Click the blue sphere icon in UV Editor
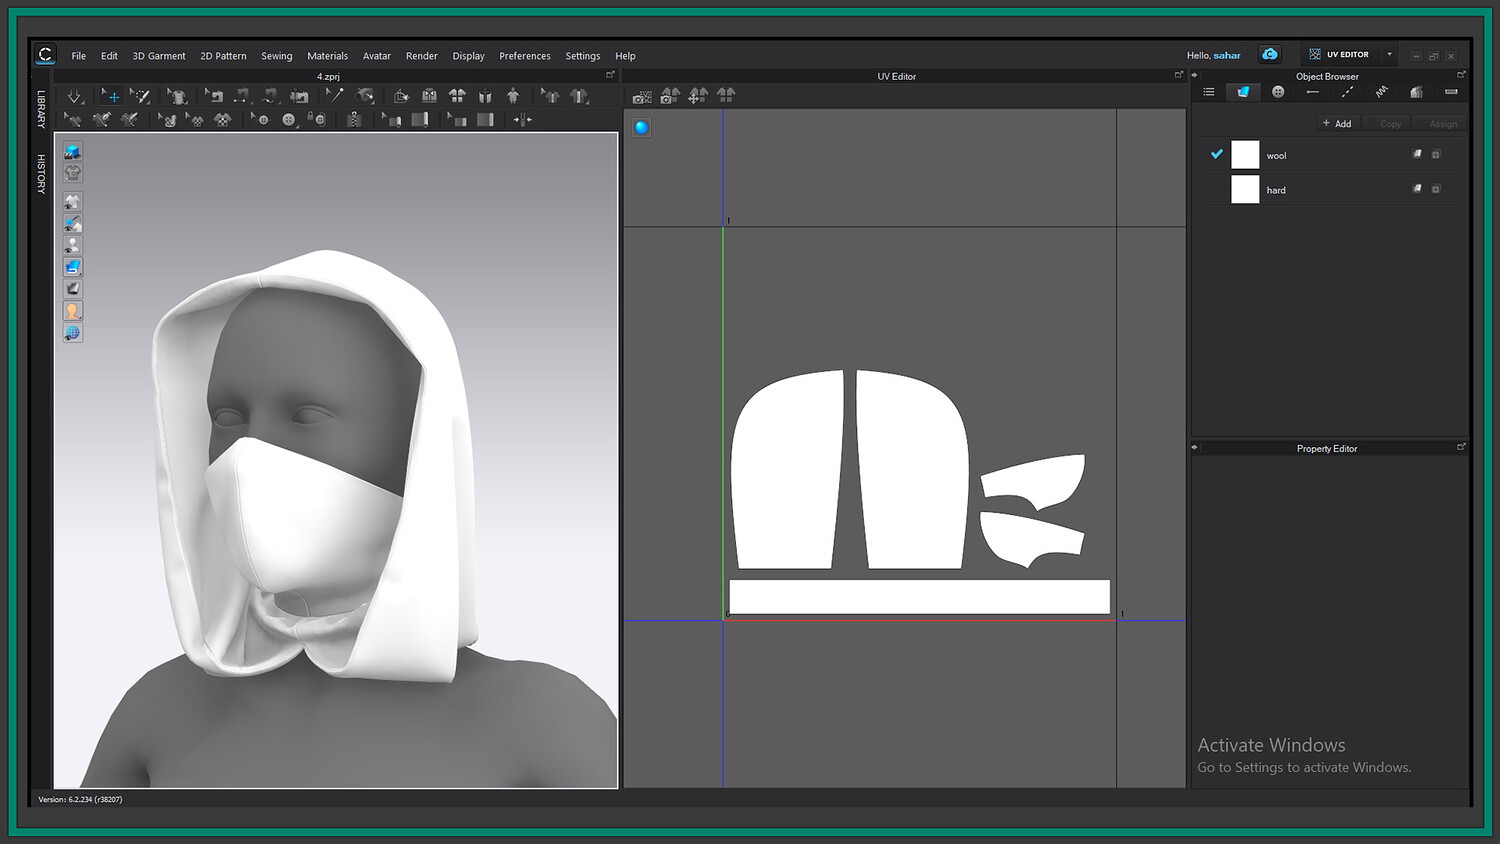This screenshot has height=844, width=1500. (x=641, y=127)
